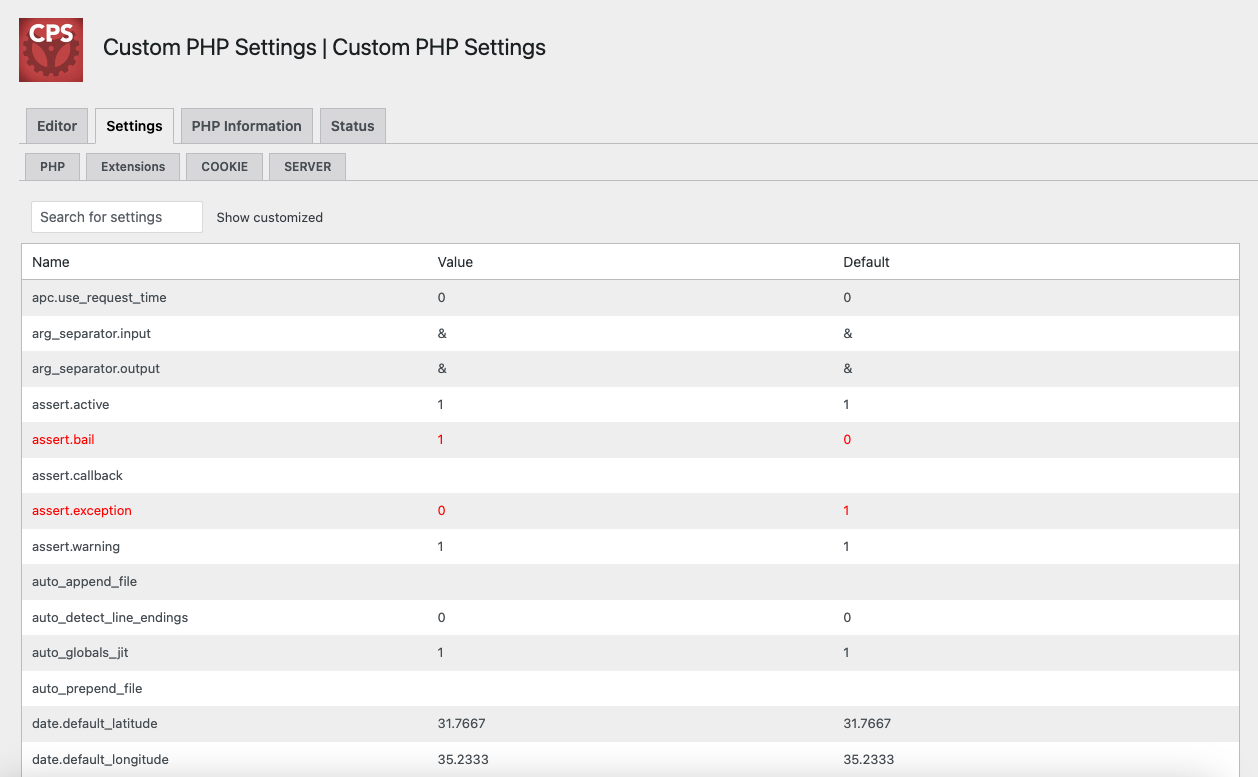Open the PHP Information tab
This screenshot has width=1258, height=777.
point(246,125)
